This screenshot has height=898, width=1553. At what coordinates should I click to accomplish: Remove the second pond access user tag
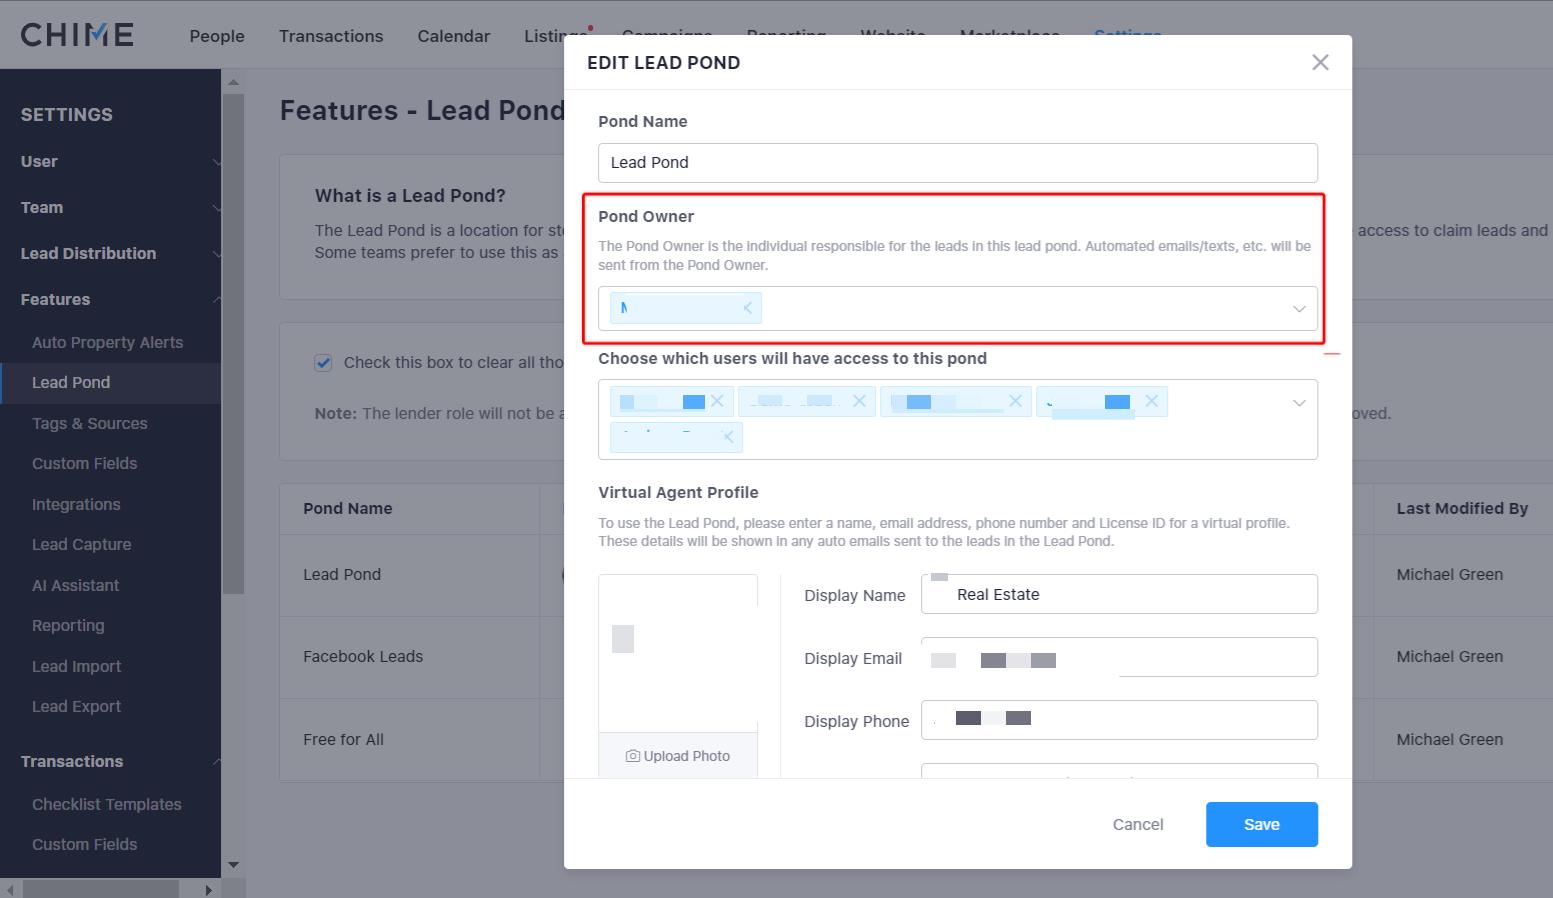coord(859,401)
